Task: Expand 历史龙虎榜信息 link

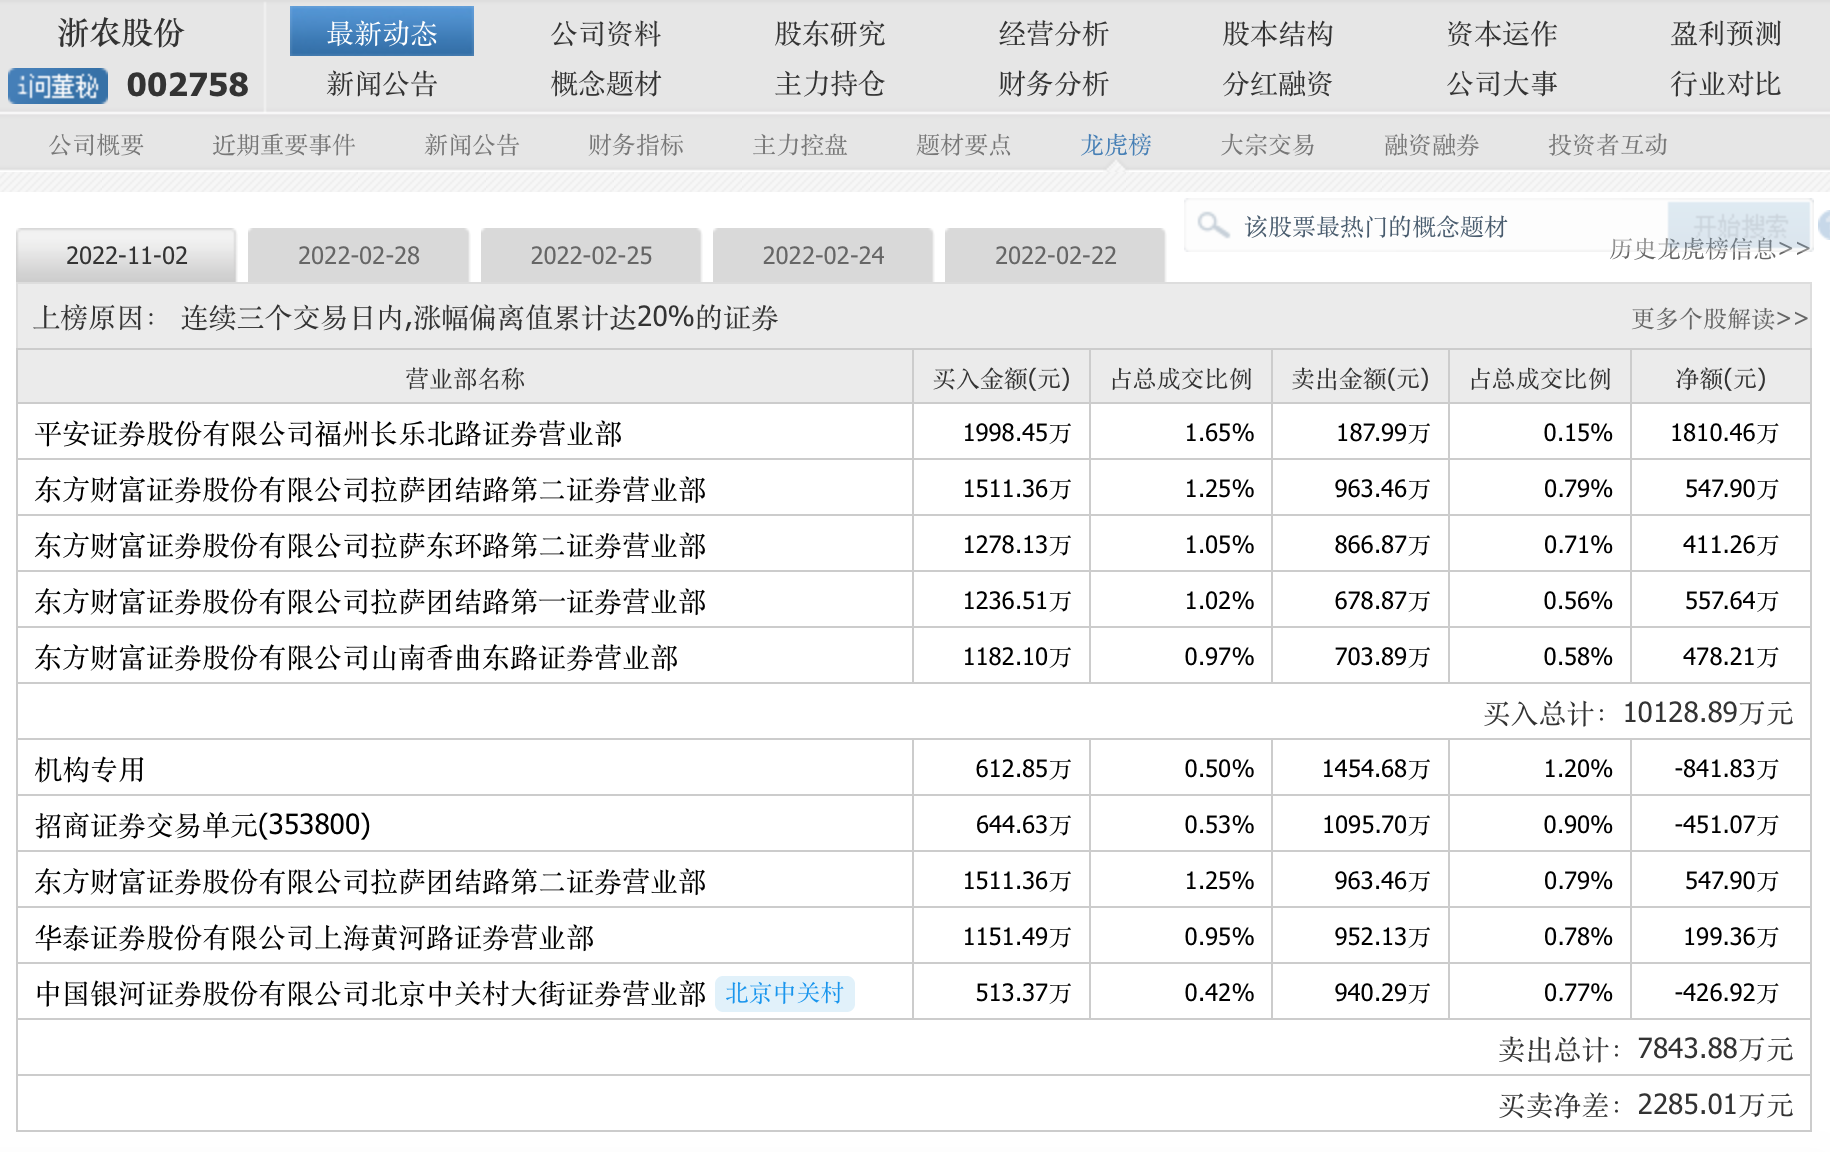Action: (1708, 249)
